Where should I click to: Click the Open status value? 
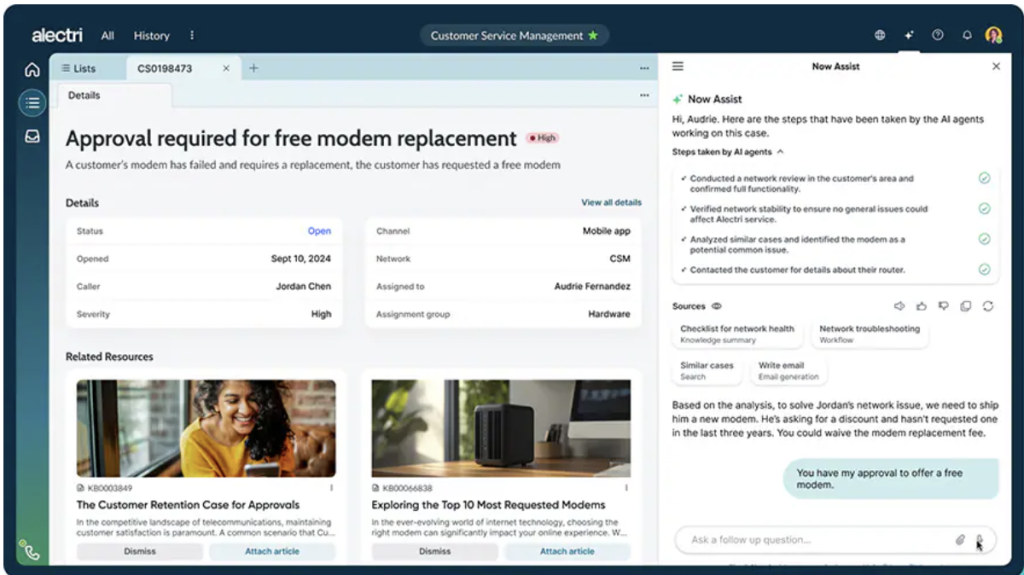319,231
